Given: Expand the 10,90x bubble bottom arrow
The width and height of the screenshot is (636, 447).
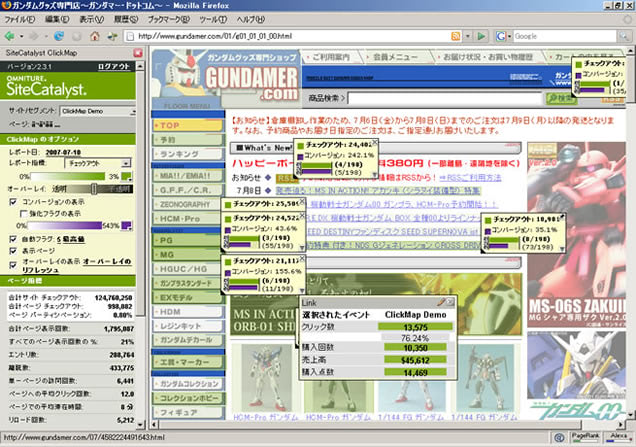Looking at the screenshot, I should tap(562, 249).
